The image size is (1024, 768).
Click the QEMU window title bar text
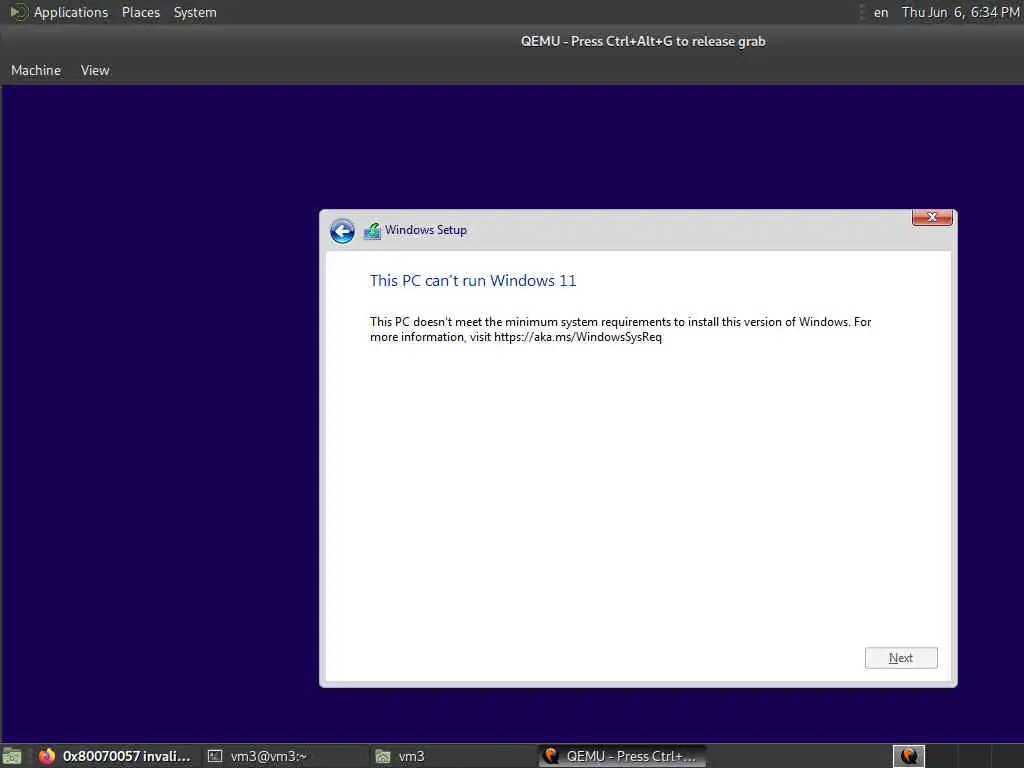tap(643, 41)
